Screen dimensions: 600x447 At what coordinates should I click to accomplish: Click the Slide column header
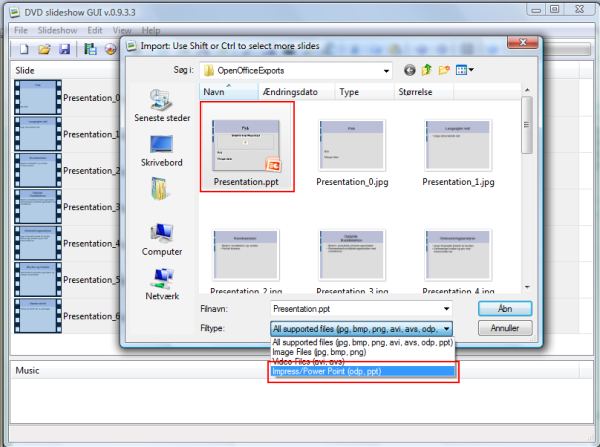tap(66, 70)
